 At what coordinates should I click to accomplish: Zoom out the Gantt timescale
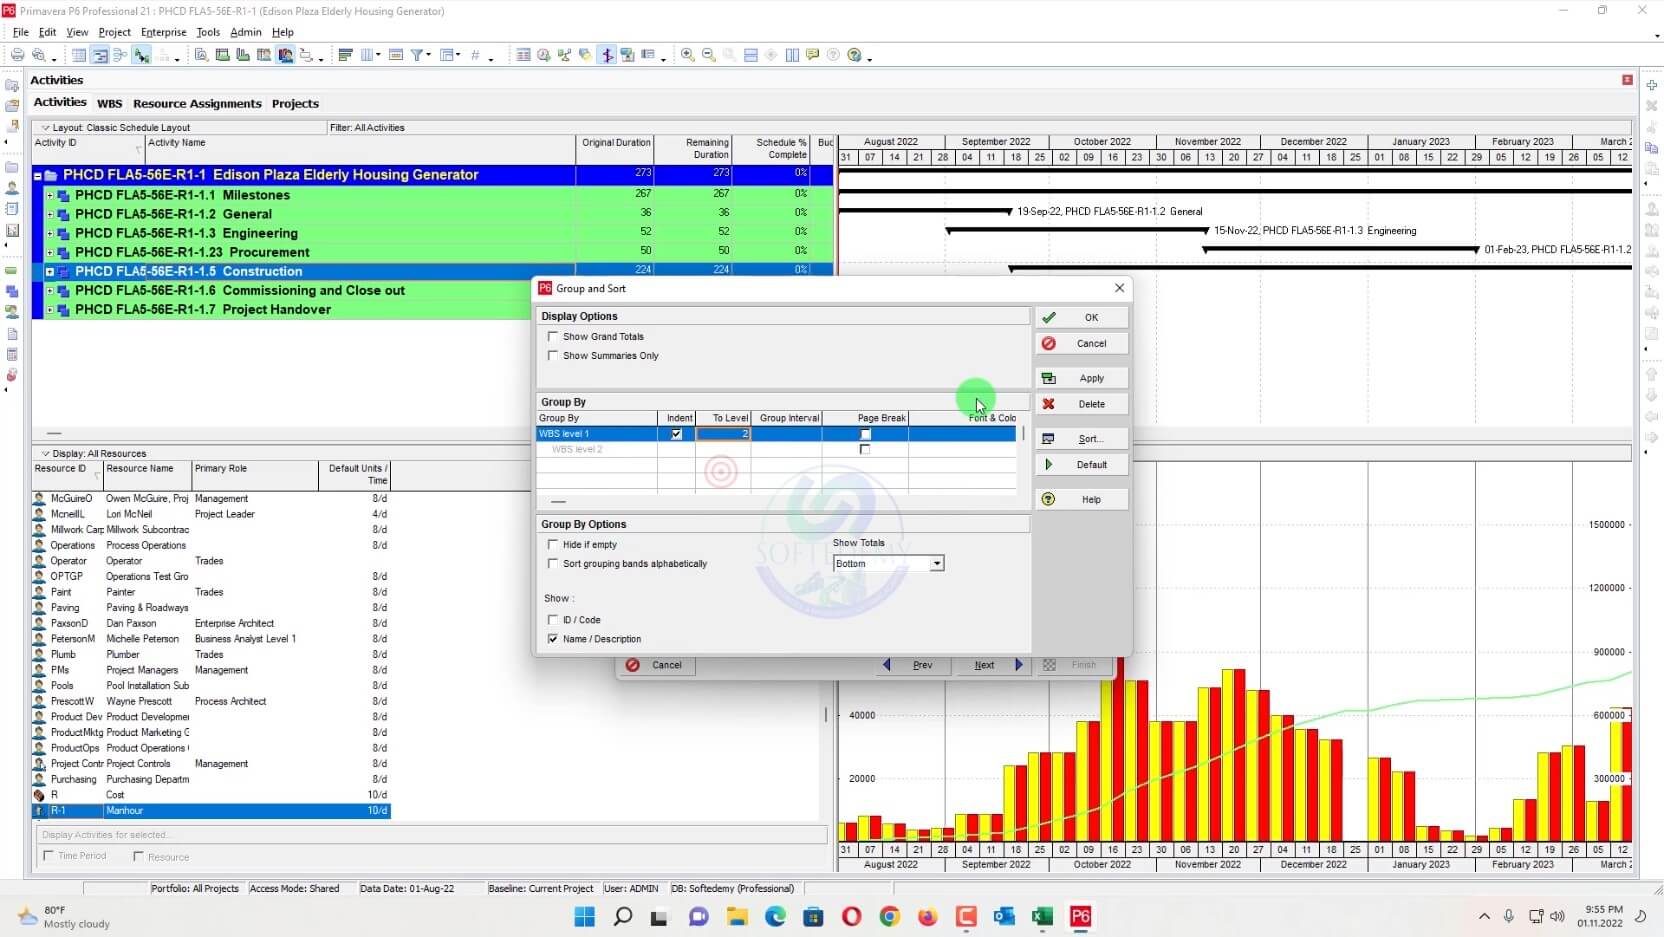[708, 55]
